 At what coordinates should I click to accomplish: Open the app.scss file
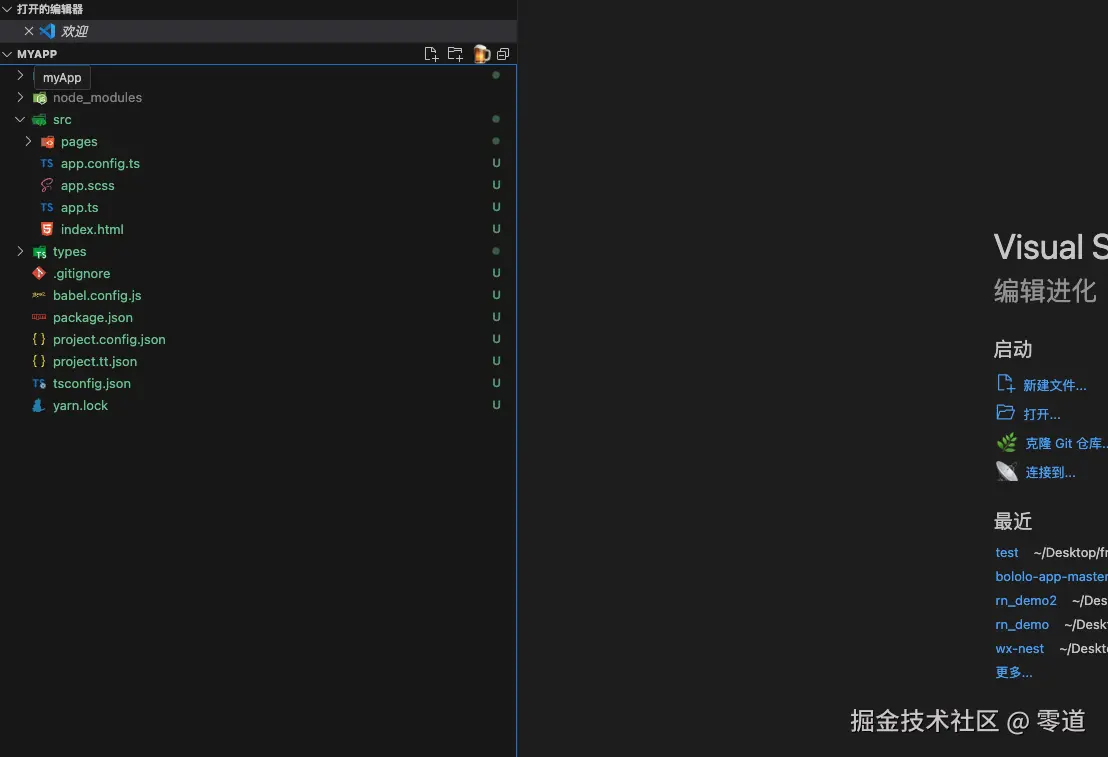[x=259, y=185]
